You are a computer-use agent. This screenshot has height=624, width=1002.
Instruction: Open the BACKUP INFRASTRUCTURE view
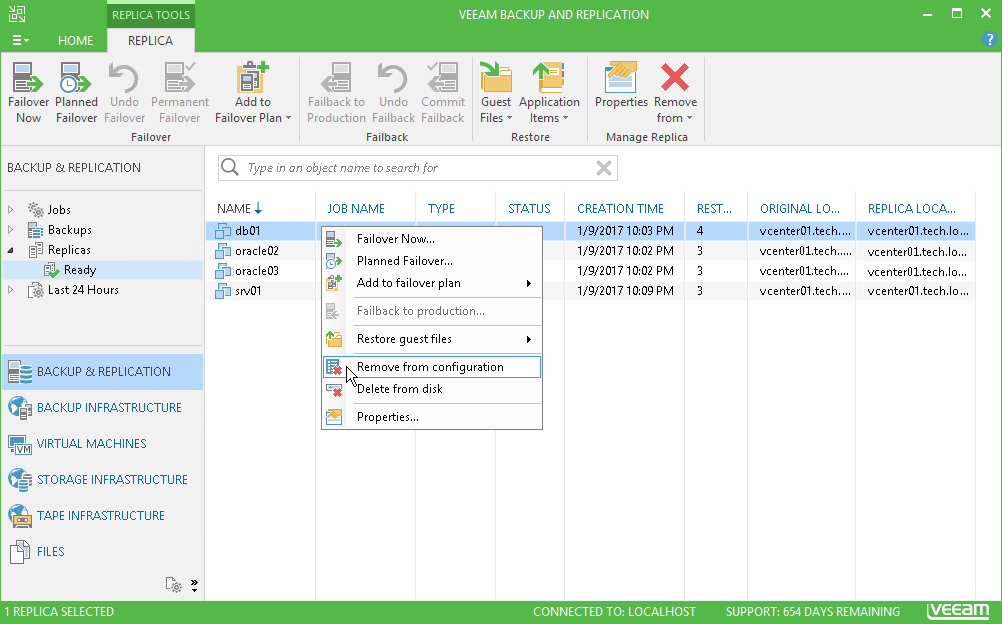click(x=102, y=408)
